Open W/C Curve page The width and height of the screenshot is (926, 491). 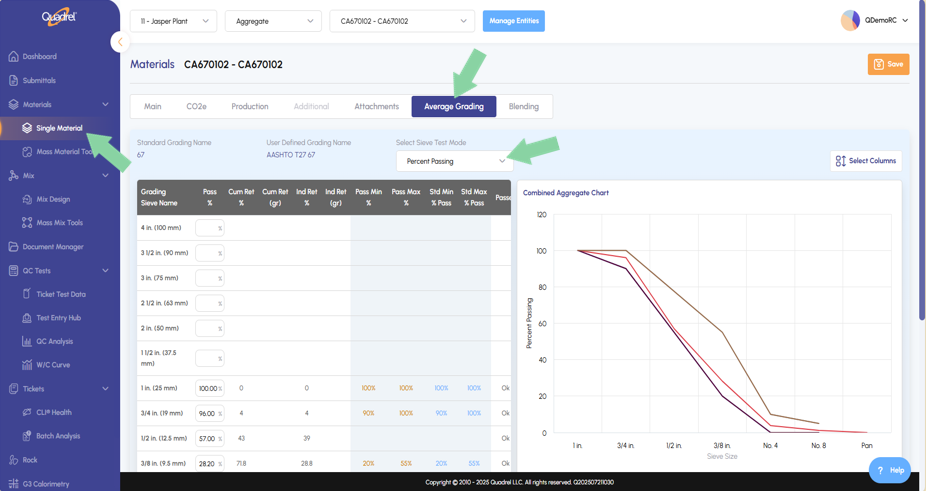click(x=53, y=365)
